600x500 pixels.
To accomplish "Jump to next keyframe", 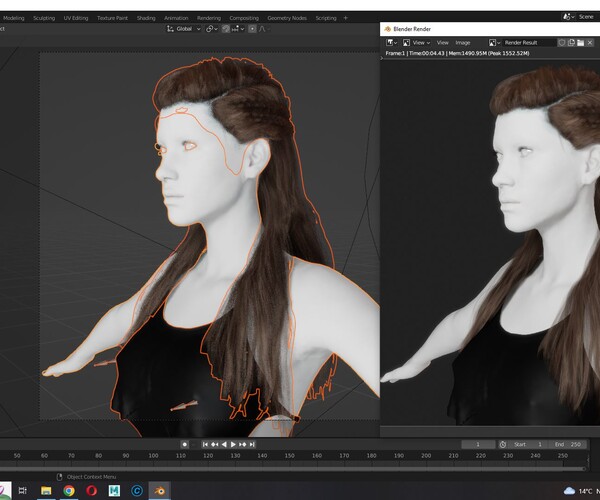I will 243,444.
